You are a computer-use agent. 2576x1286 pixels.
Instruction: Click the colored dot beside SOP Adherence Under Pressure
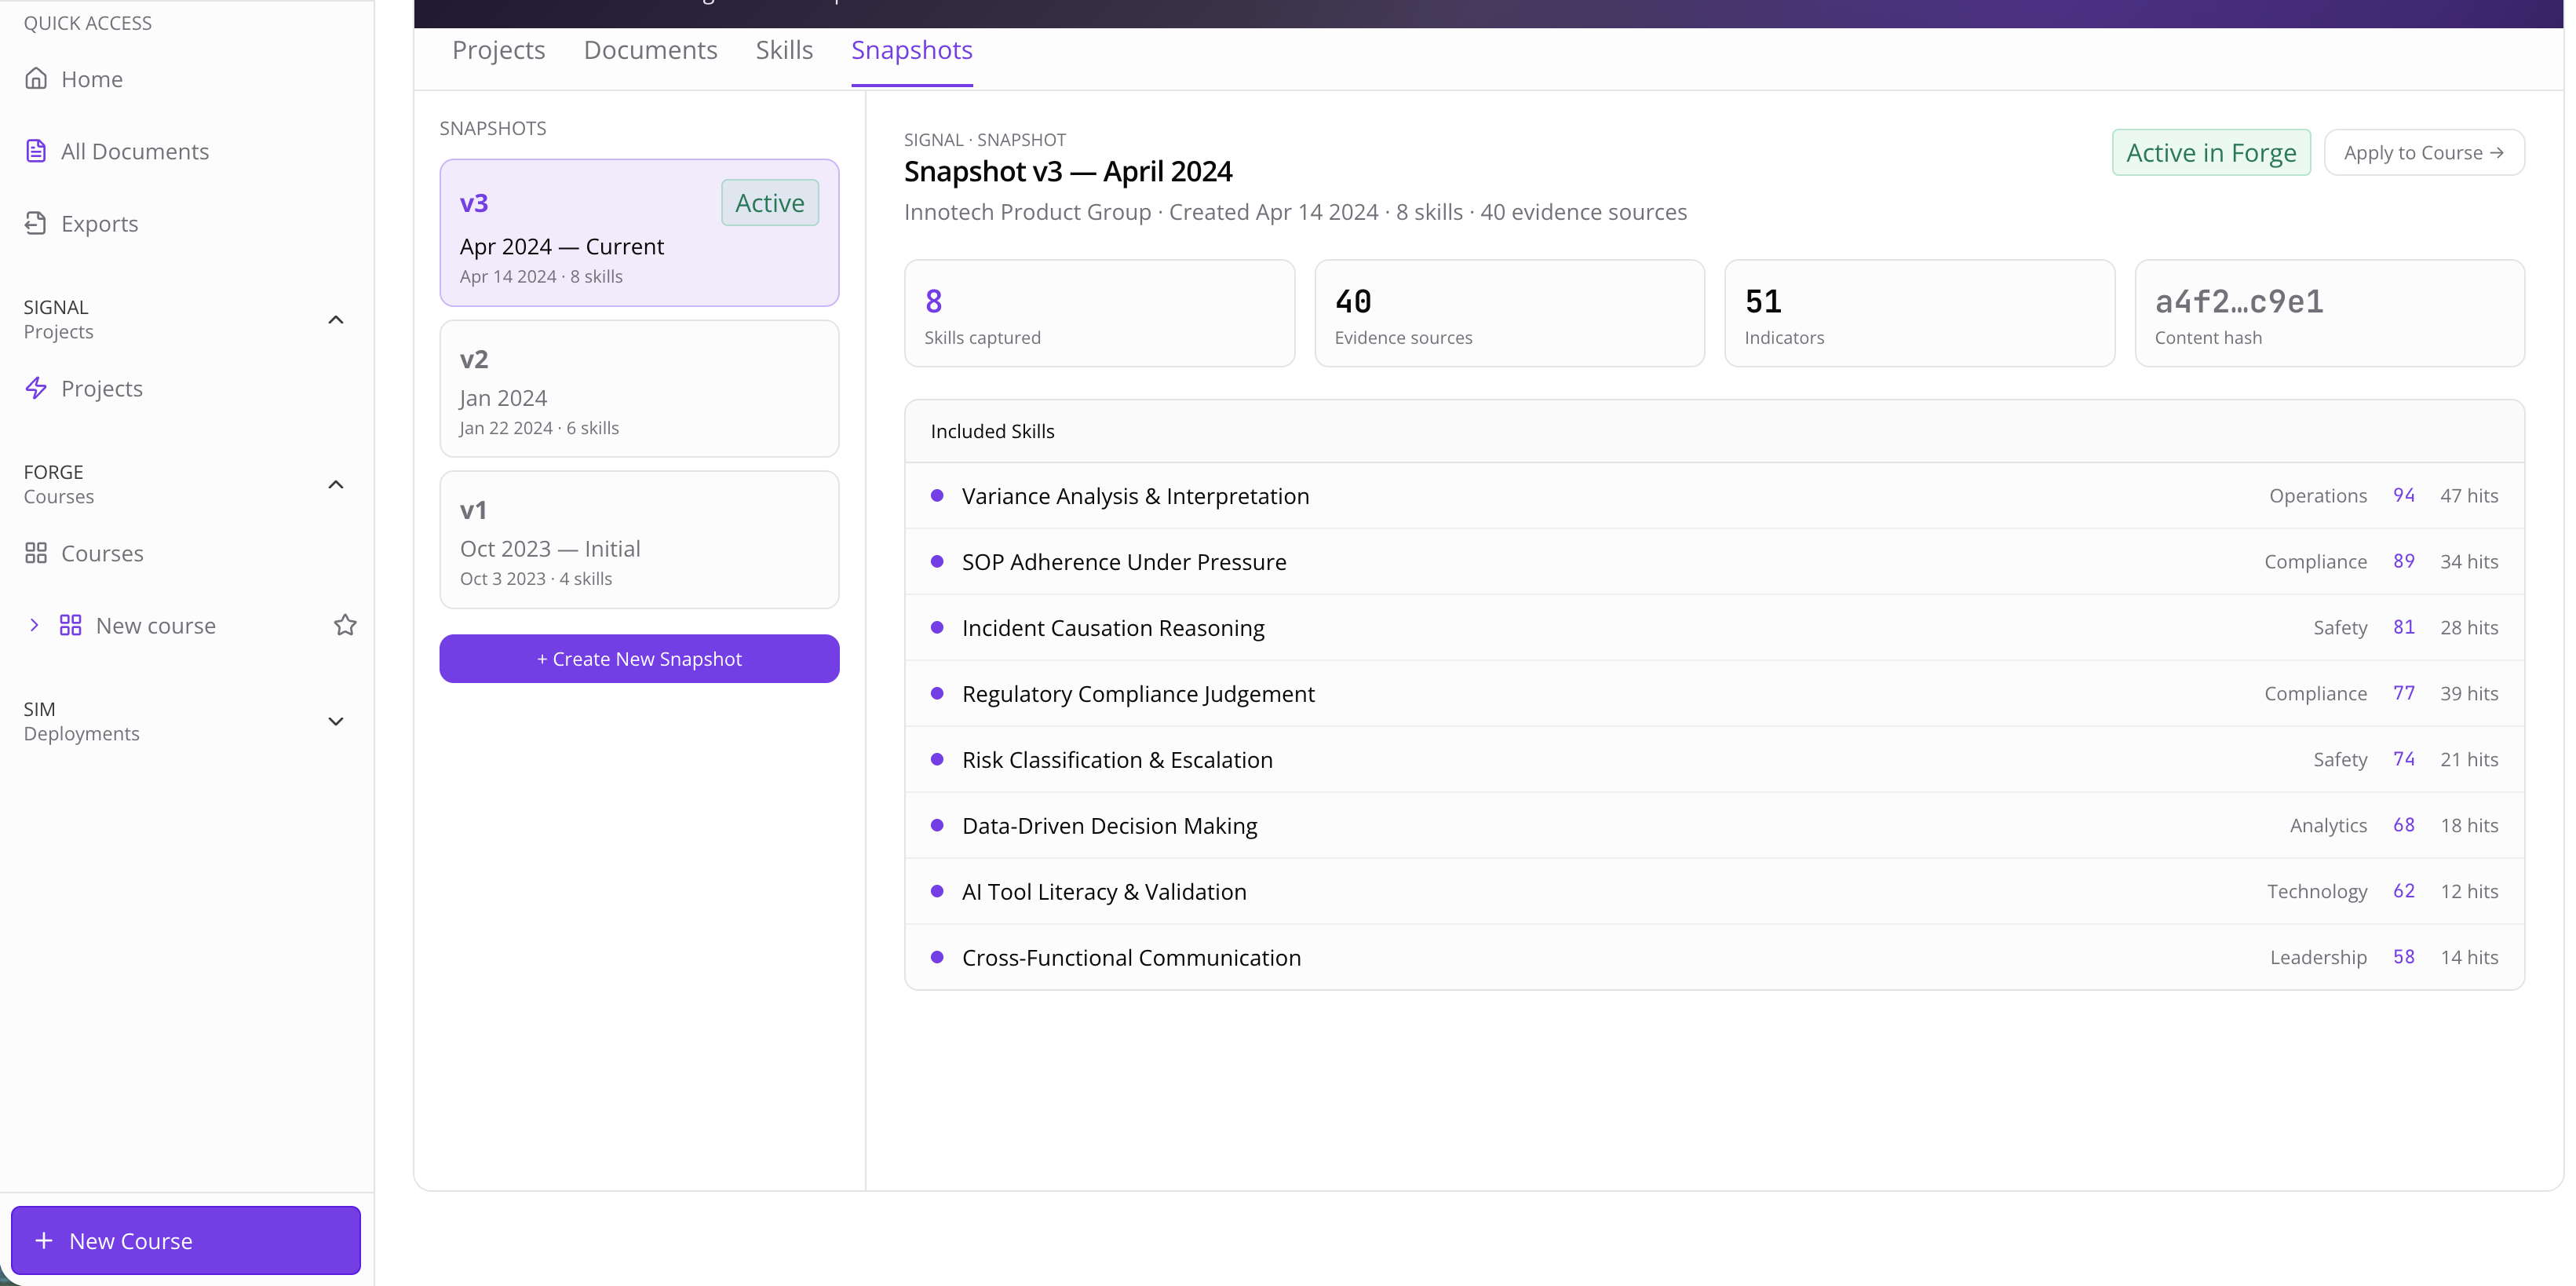click(x=938, y=561)
